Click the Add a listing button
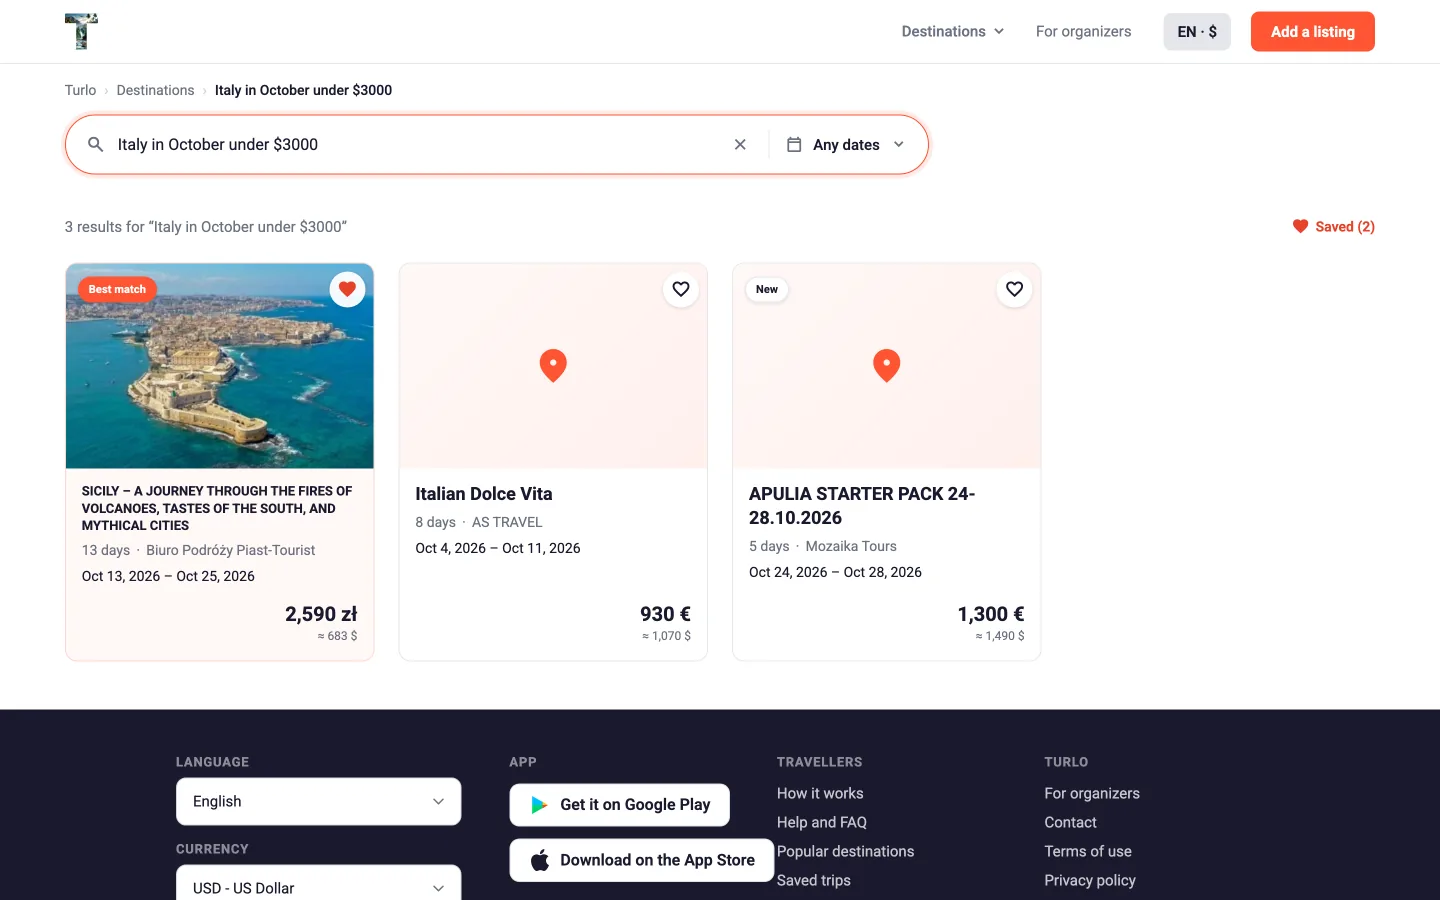Viewport: 1440px width, 900px height. [x=1312, y=31]
